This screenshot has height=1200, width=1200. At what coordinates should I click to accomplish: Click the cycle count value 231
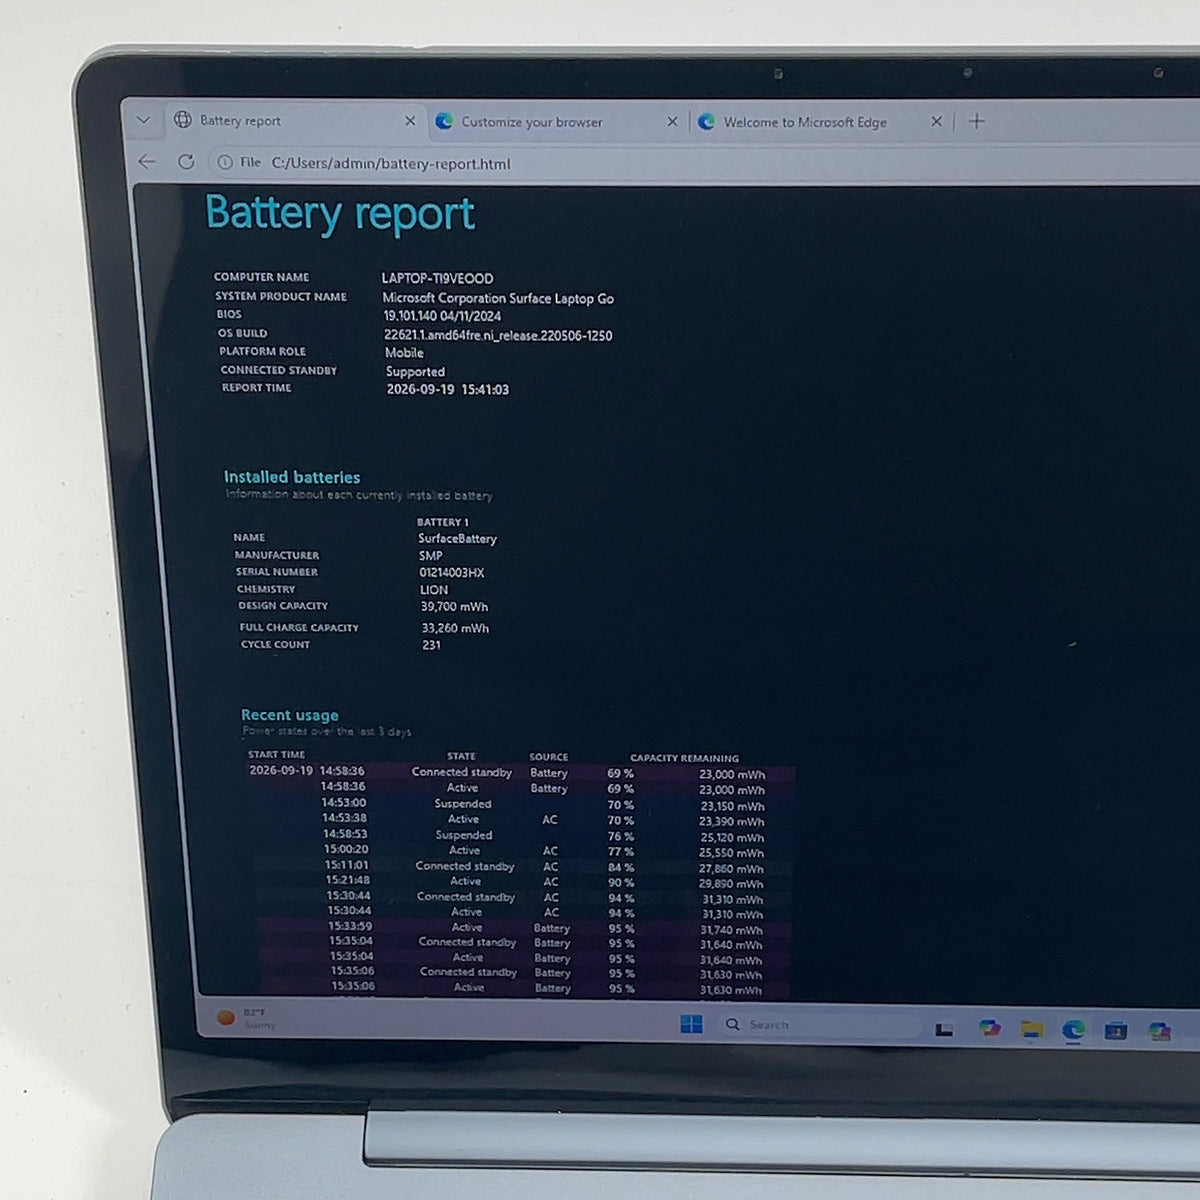coord(431,645)
